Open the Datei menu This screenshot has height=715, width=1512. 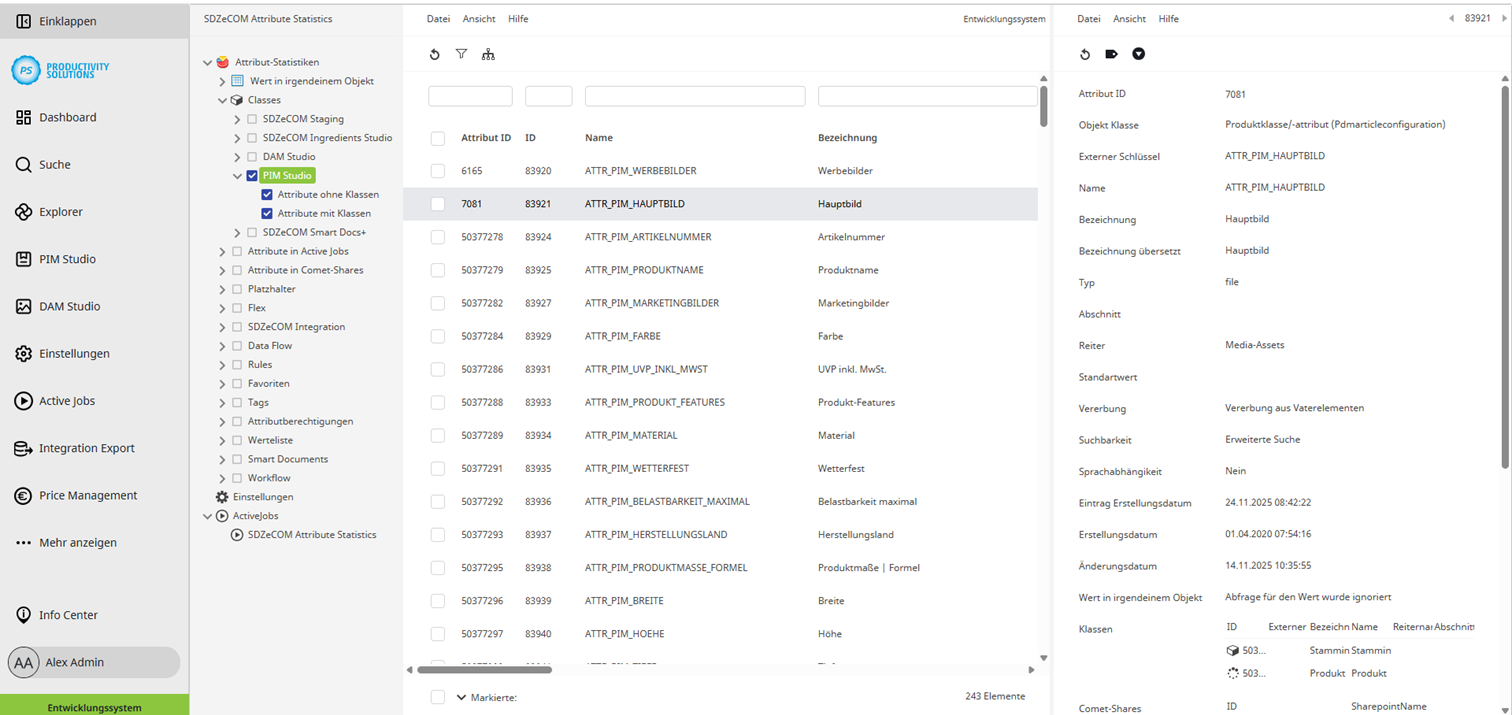pos(437,18)
